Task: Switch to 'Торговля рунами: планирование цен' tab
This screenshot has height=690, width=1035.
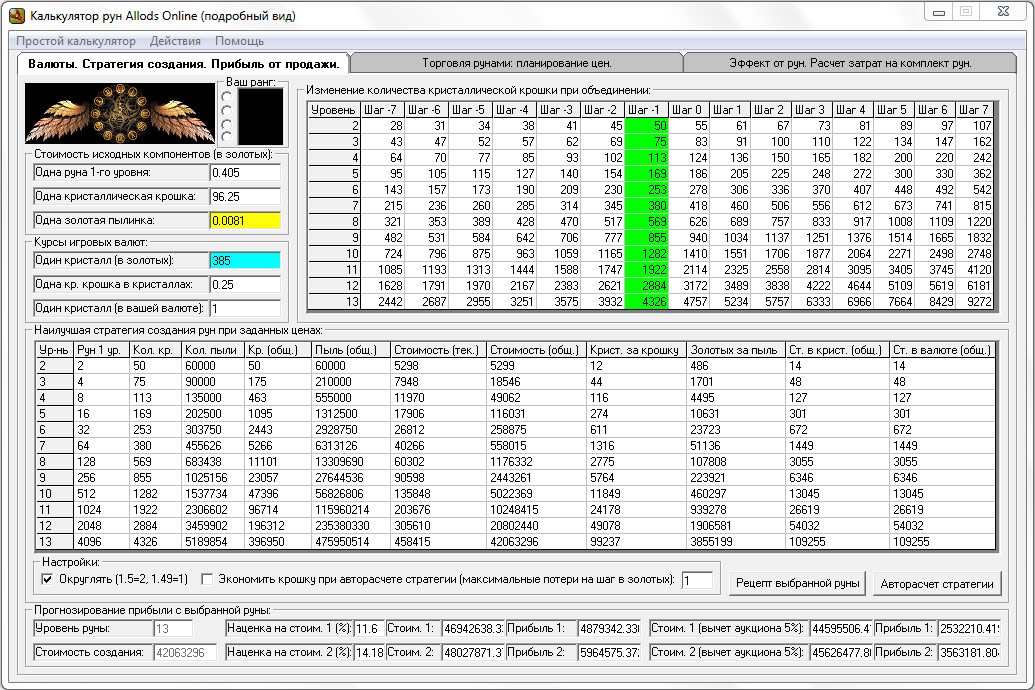Action: click(515, 63)
